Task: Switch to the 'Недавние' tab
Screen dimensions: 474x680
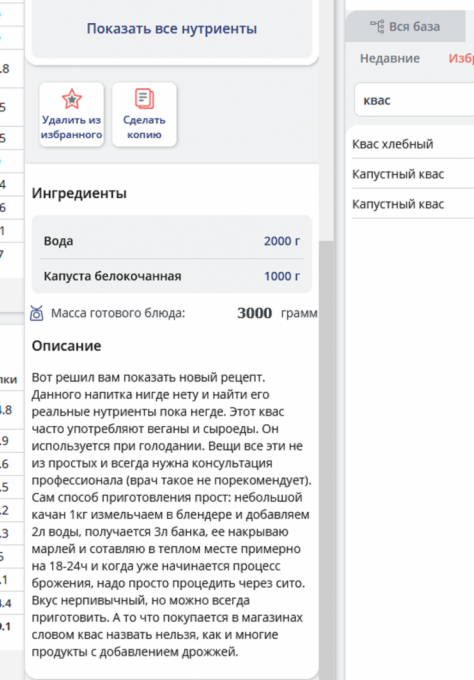Action: click(390, 58)
